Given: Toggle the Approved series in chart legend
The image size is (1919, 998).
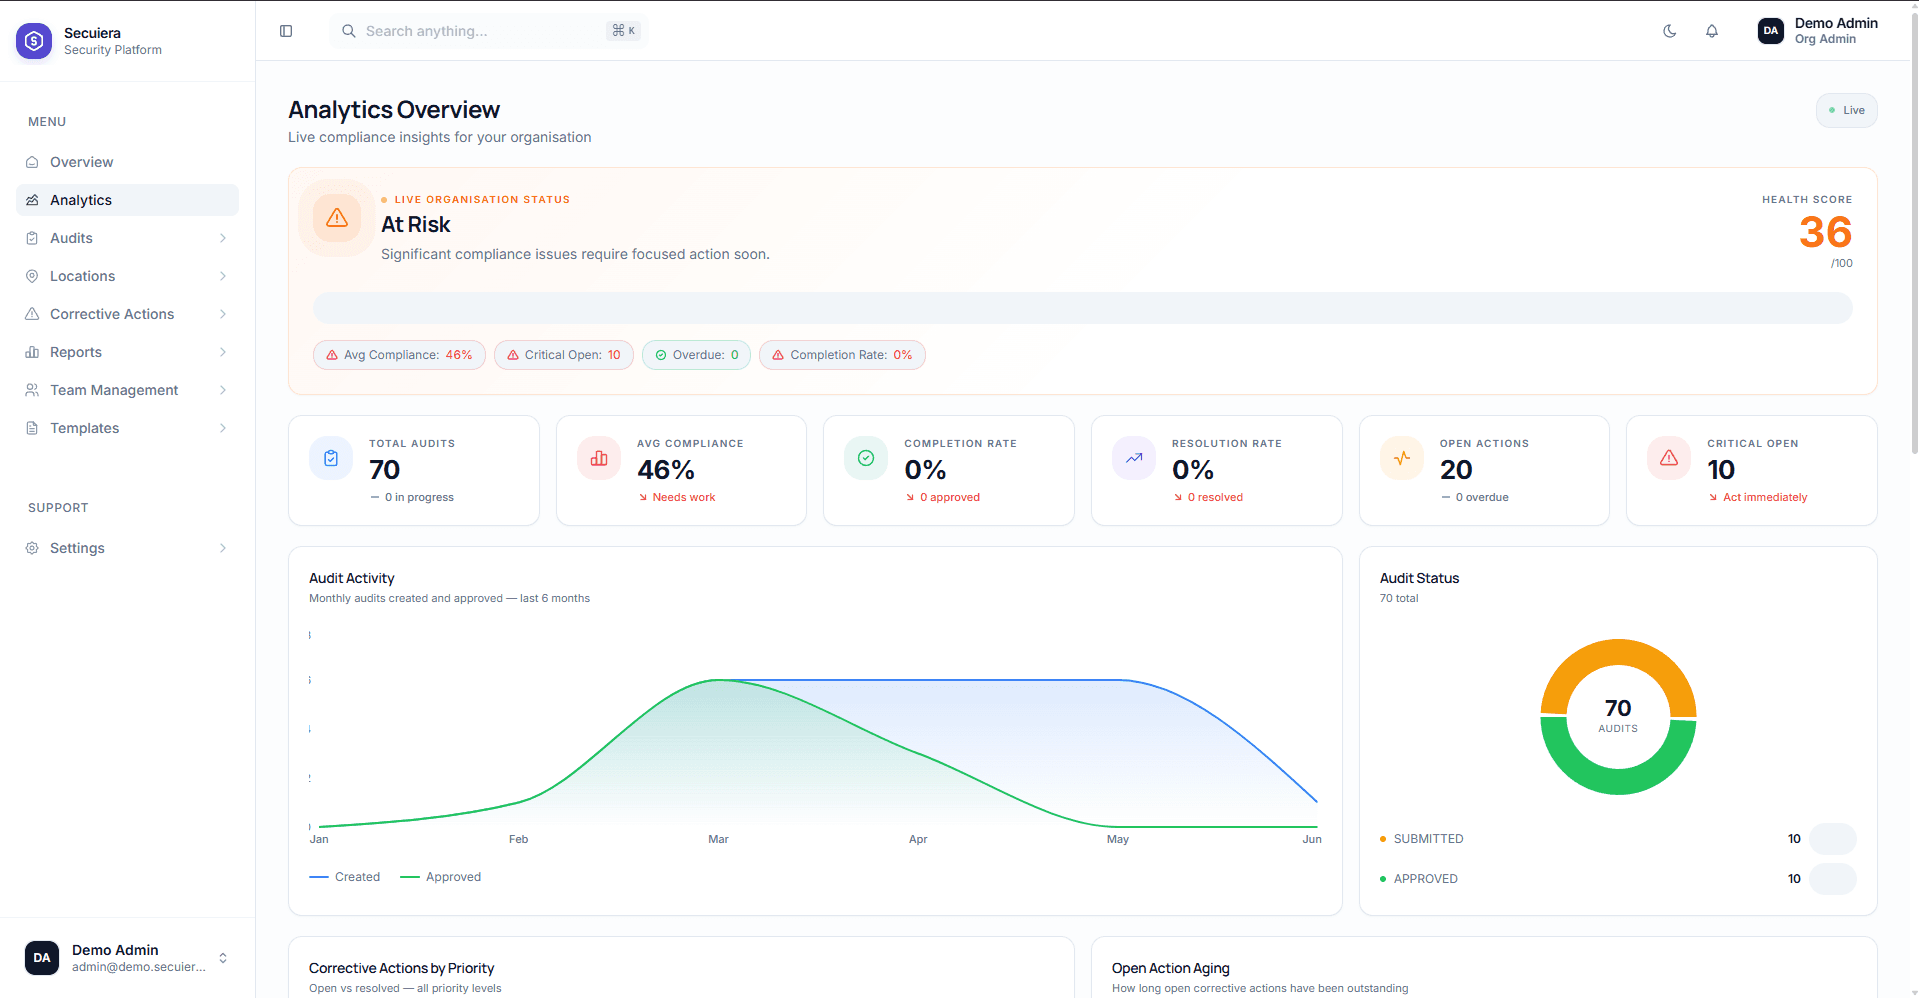Looking at the screenshot, I should (x=440, y=877).
